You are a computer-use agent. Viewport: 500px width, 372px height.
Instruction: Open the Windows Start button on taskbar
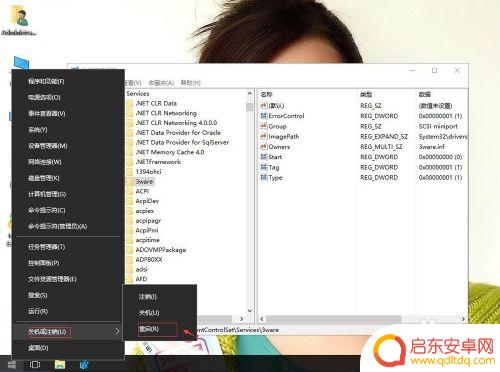click(11, 364)
